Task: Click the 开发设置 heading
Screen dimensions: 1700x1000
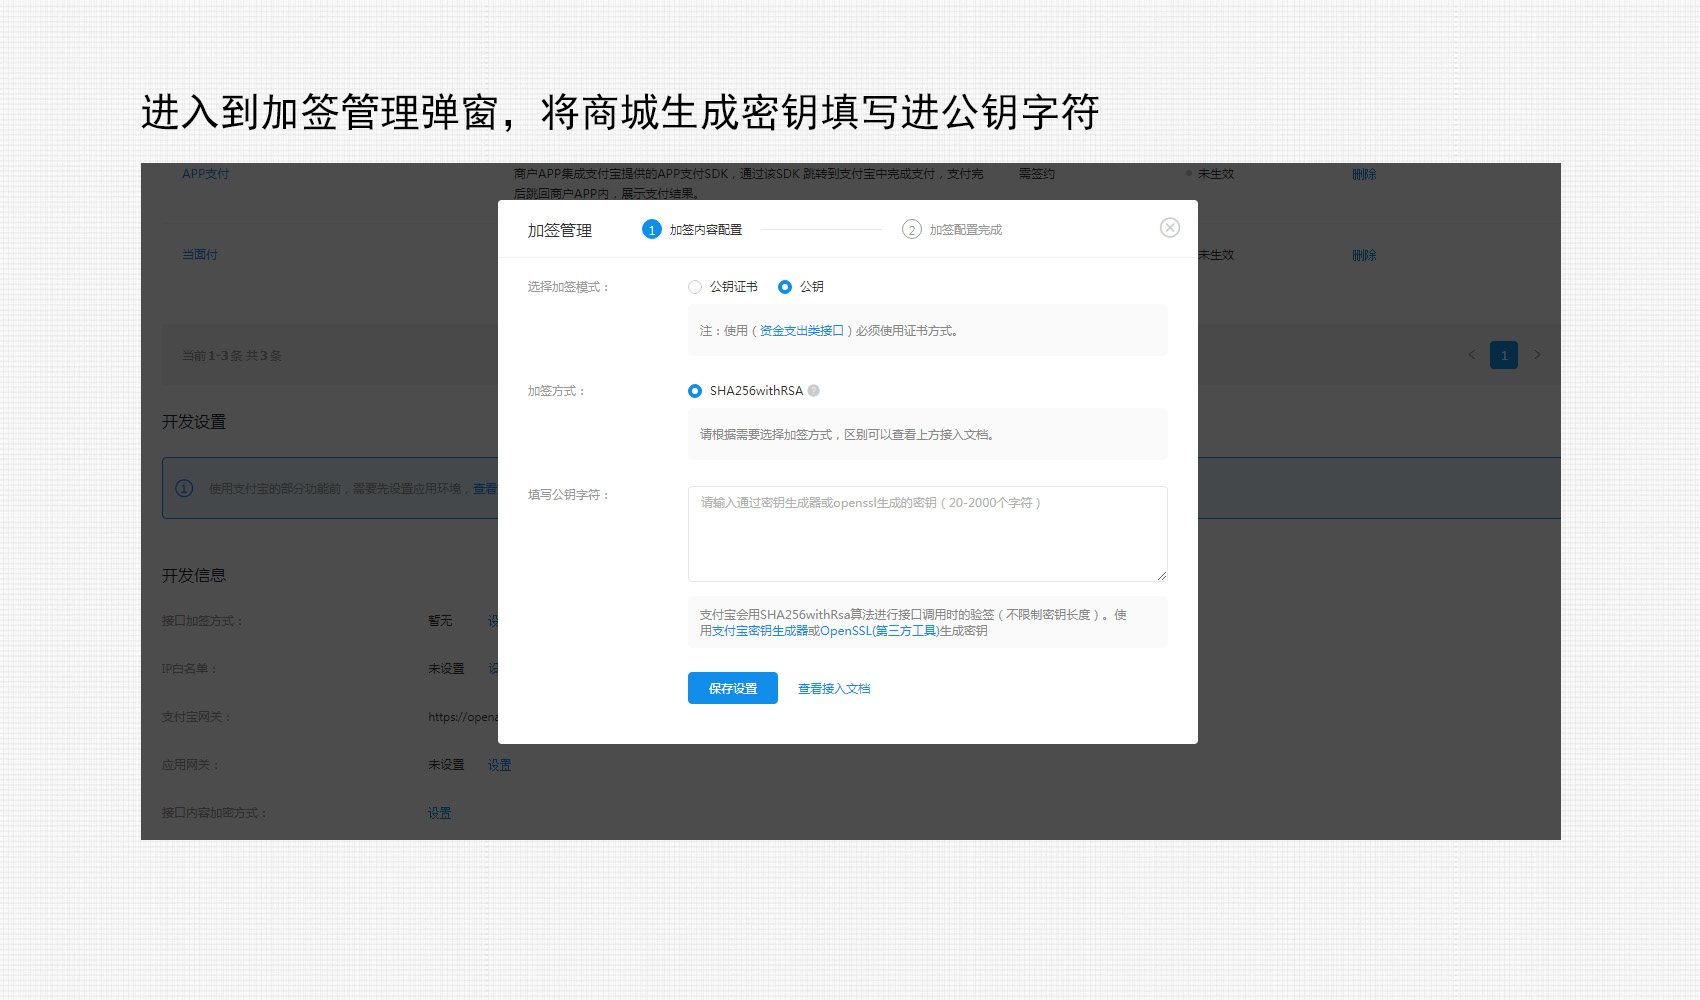Action: coord(194,422)
